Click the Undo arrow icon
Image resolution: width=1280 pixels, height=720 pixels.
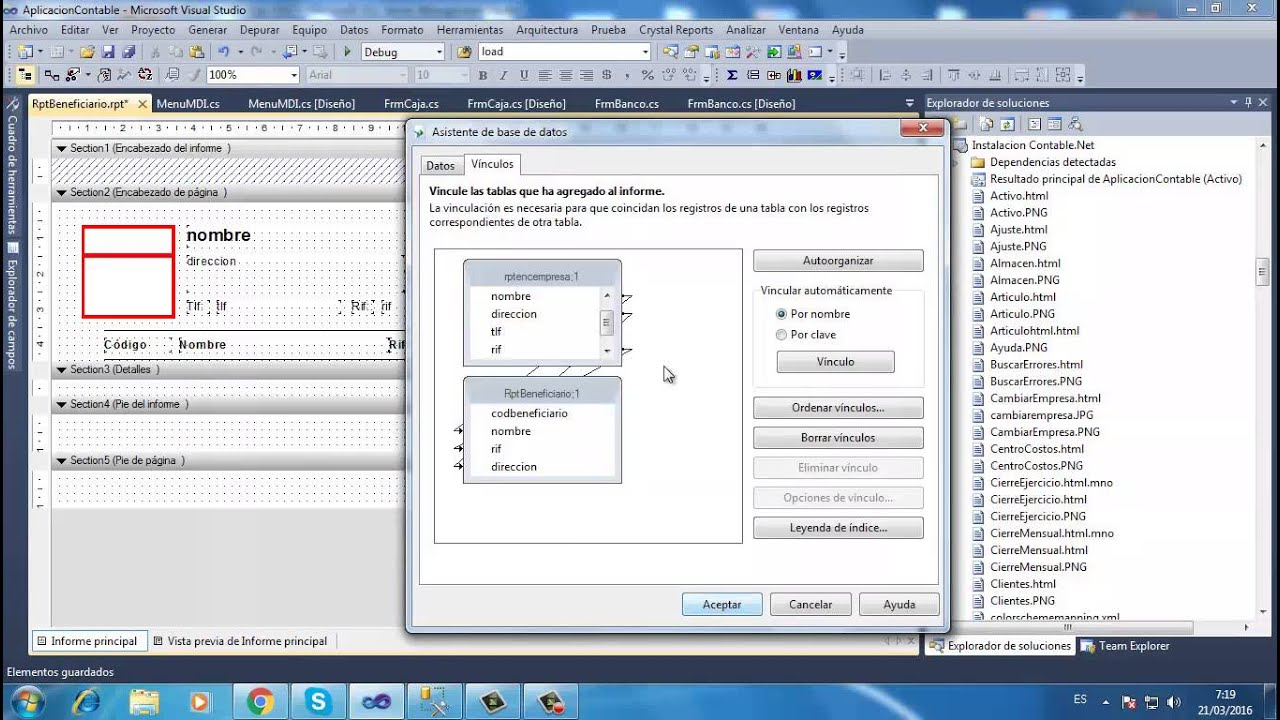[x=224, y=52]
